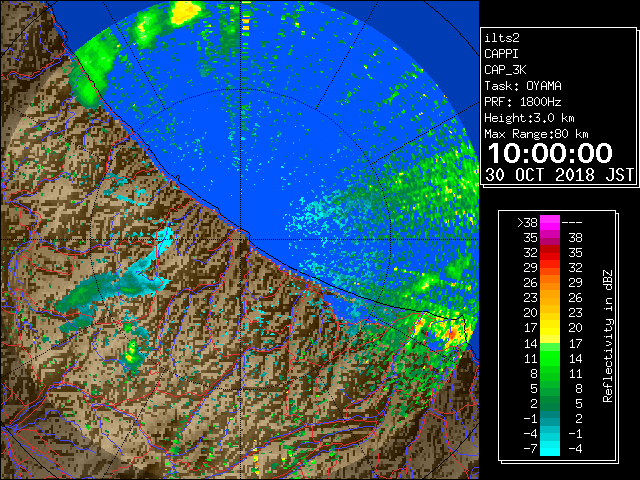Select the cyan -7 to -4 dBZ legend band
640x480 pixels.
click(x=550, y=448)
